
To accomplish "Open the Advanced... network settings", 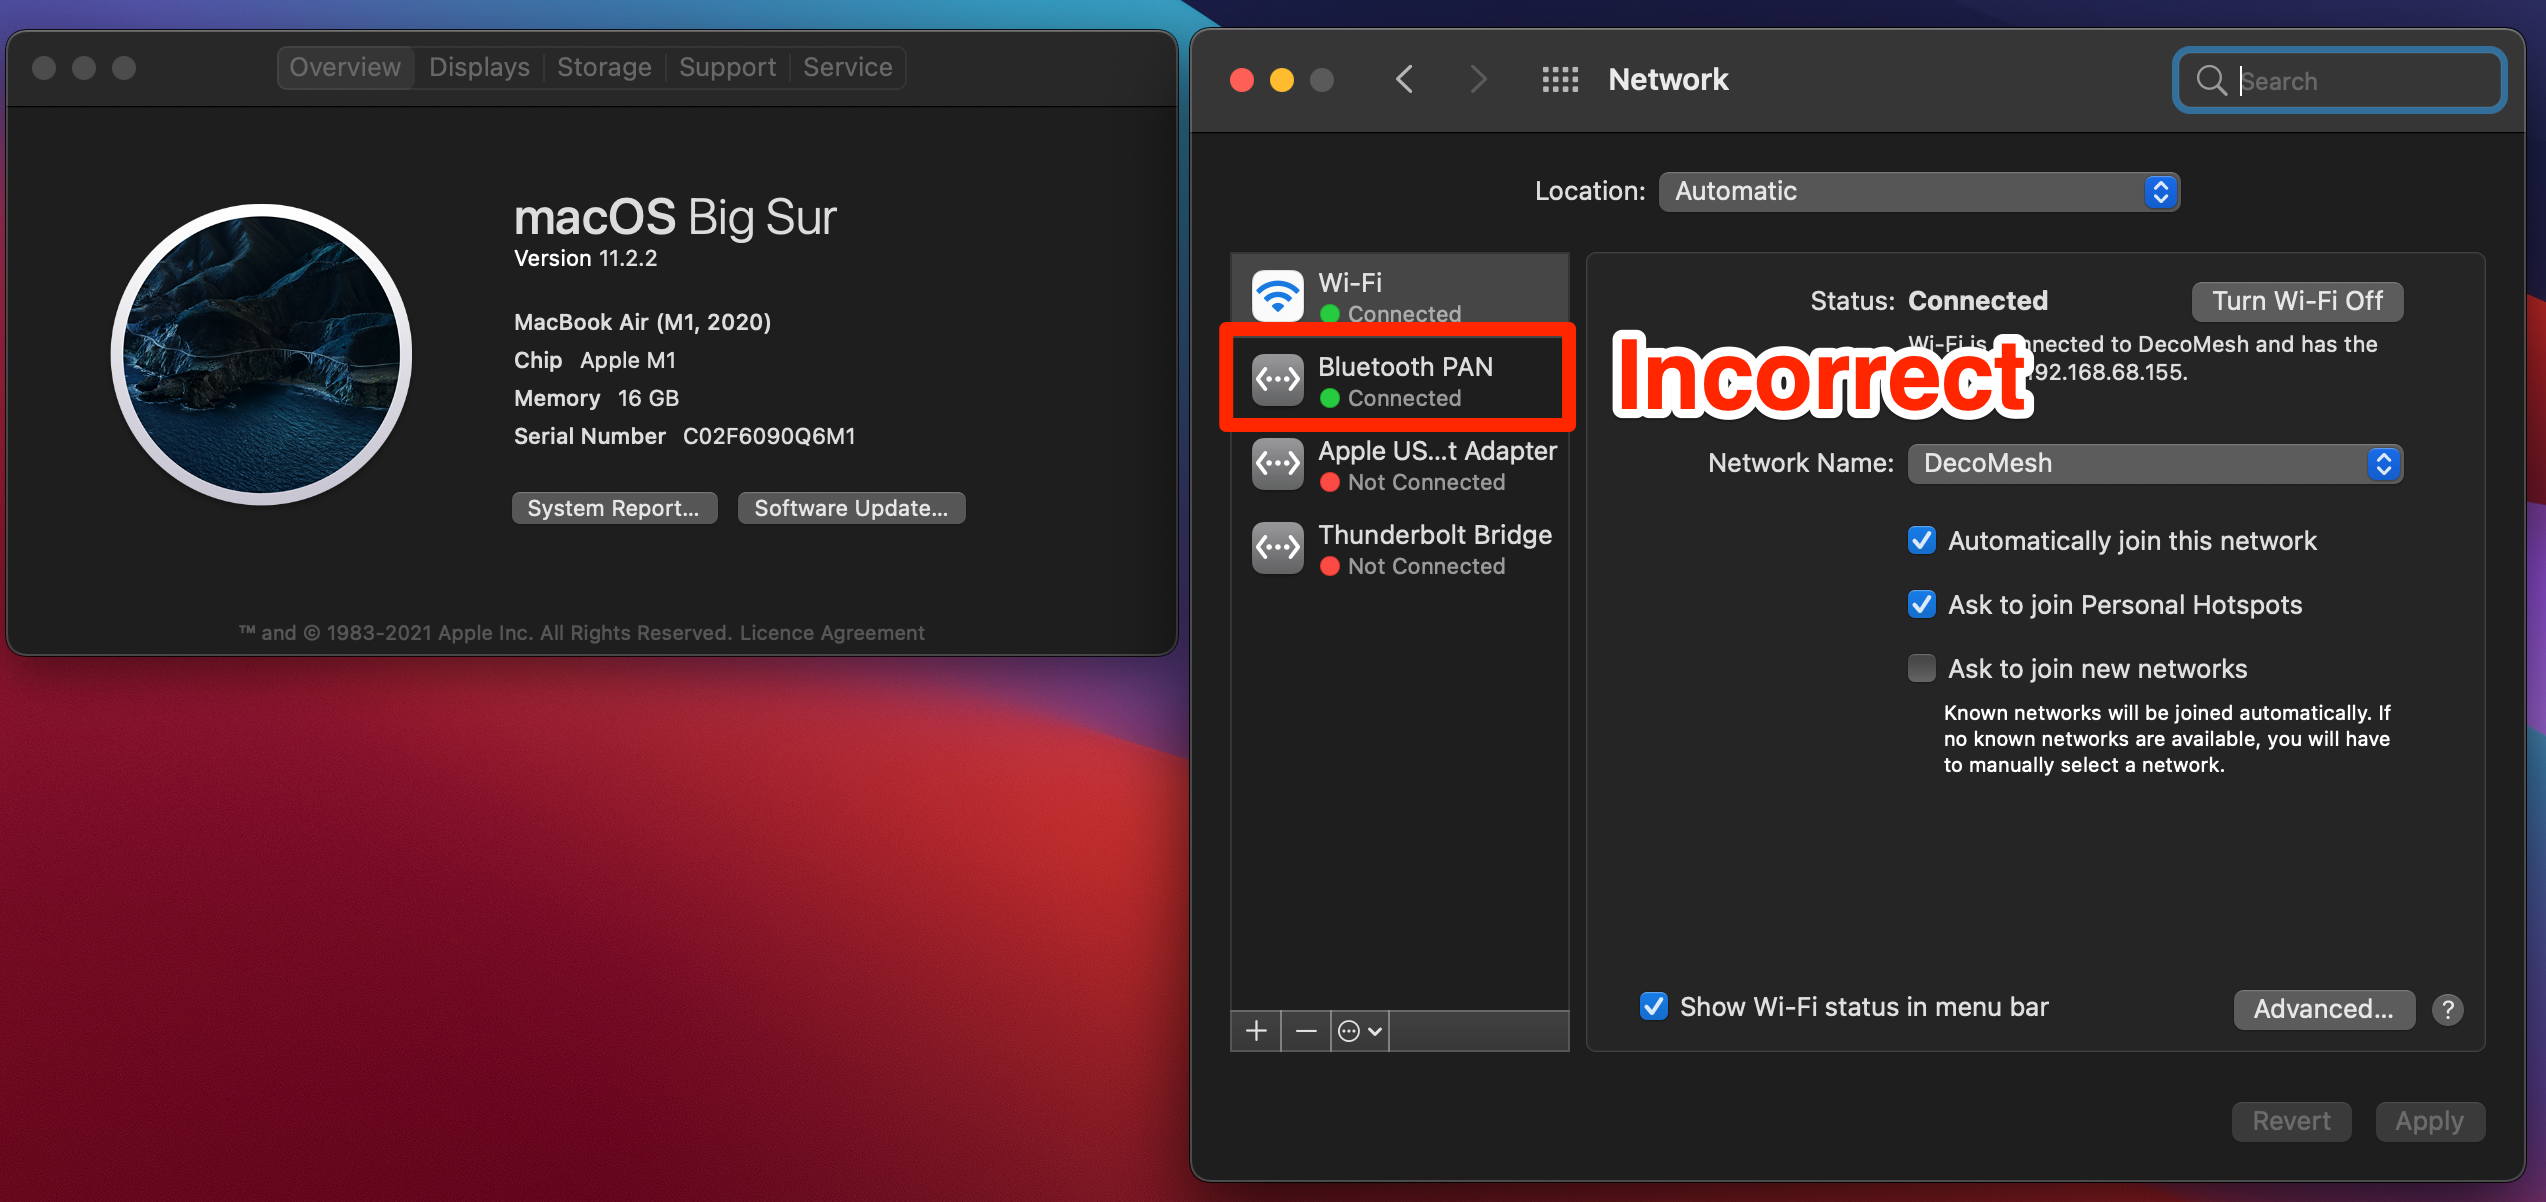I will tap(2323, 1010).
